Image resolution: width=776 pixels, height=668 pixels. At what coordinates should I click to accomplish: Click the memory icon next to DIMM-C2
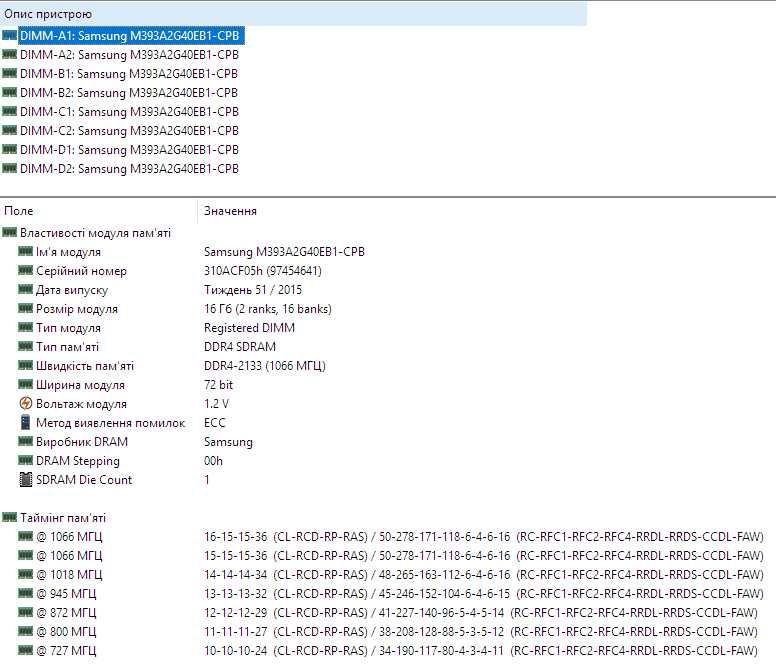(9, 130)
